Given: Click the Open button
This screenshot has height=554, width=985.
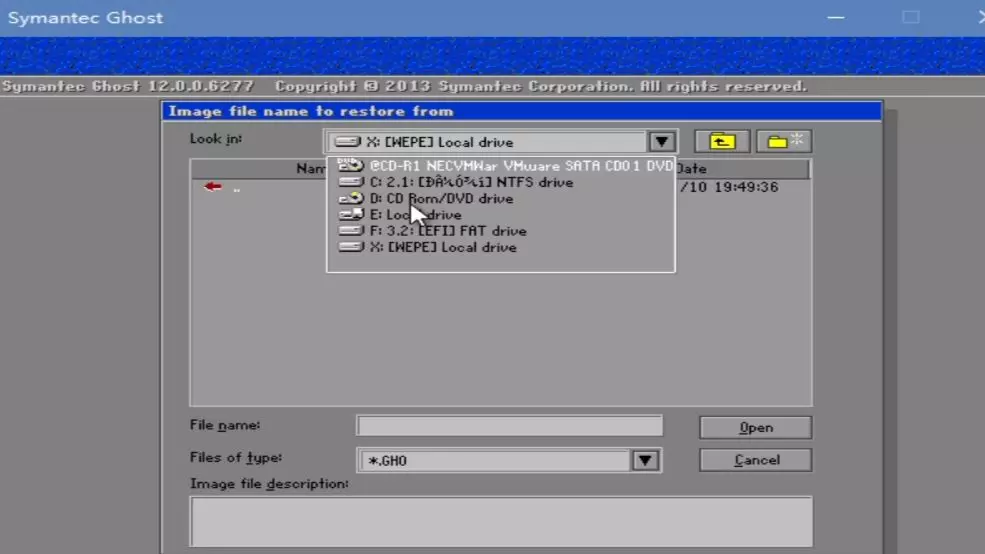Looking at the screenshot, I should tap(756, 428).
